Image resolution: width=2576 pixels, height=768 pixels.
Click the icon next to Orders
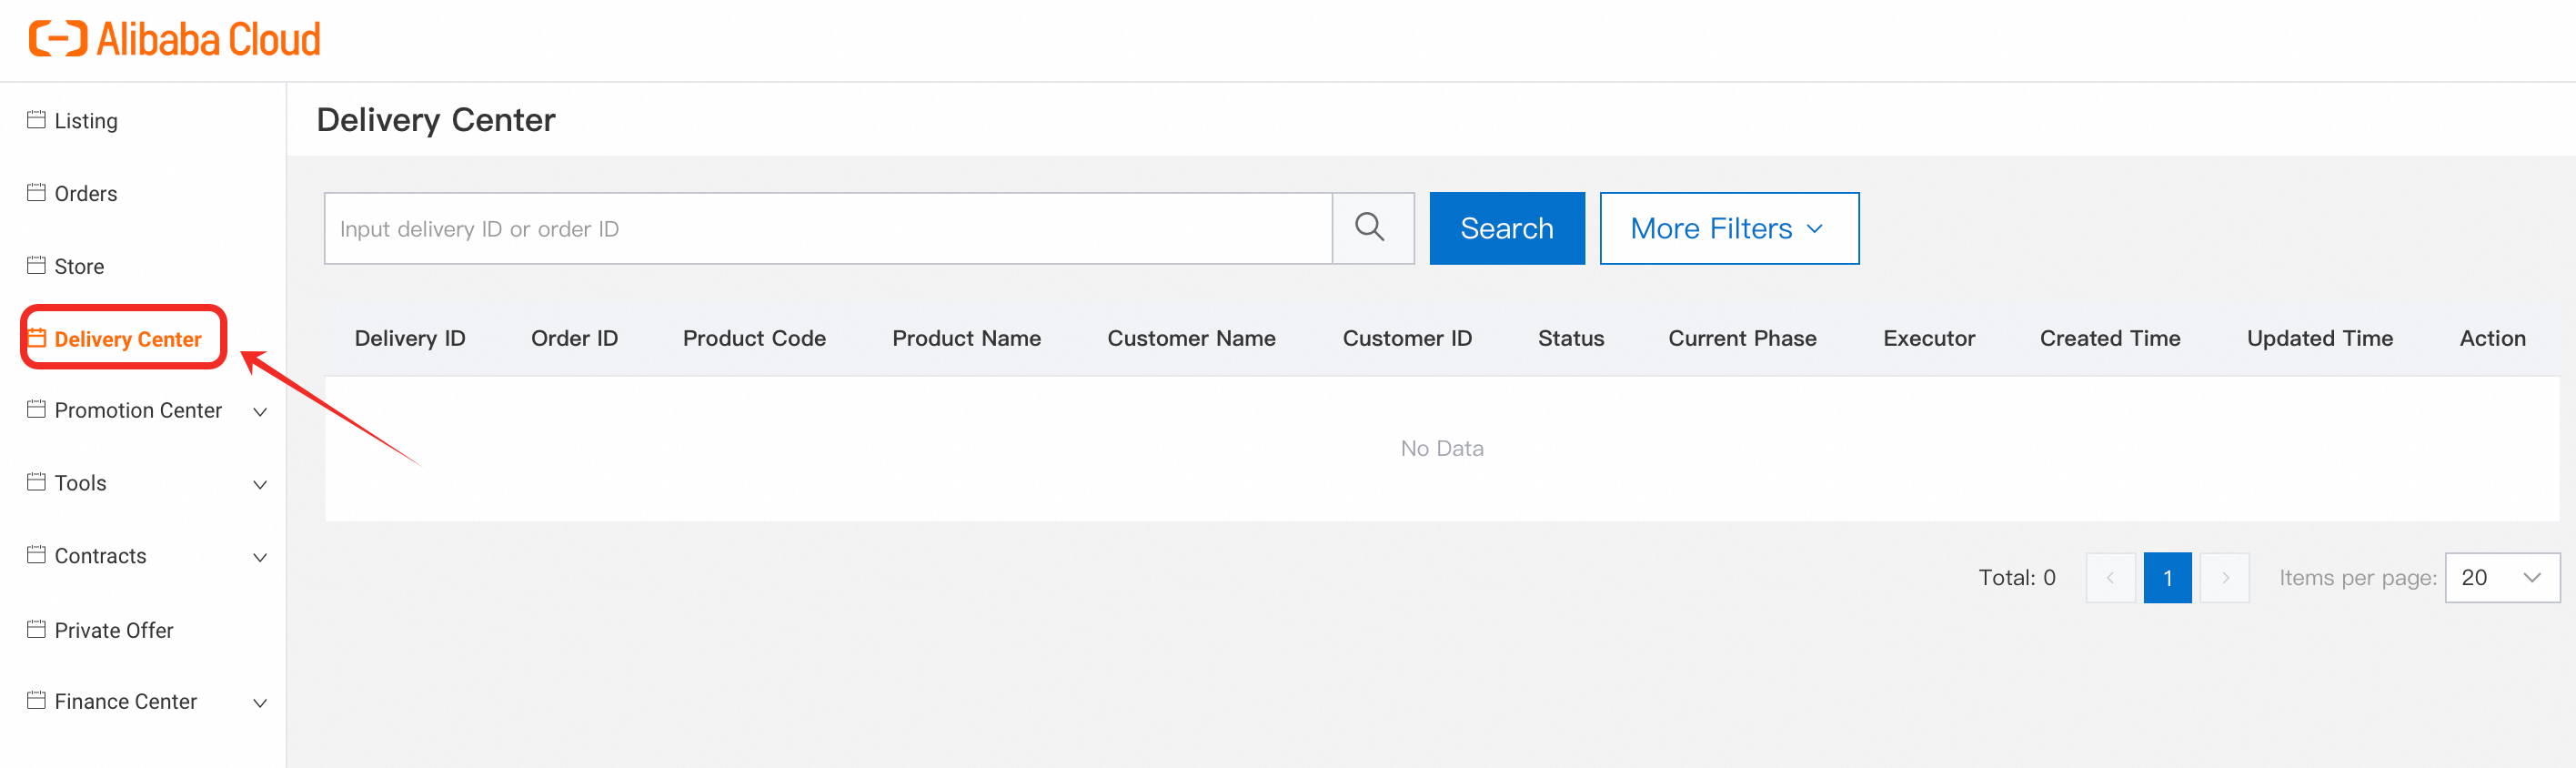[x=36, y=193]
